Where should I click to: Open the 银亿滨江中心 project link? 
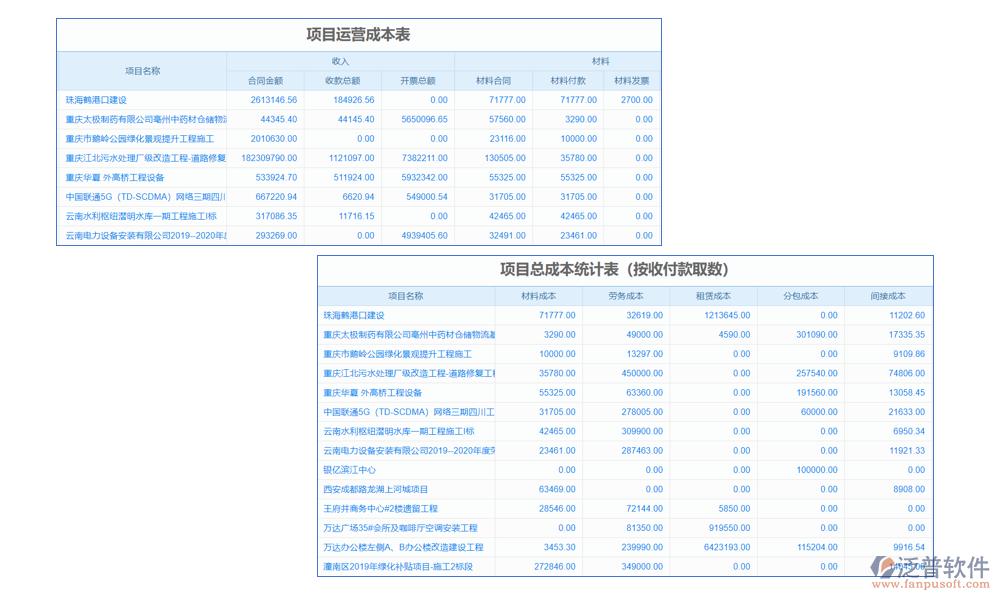point(349,470)
